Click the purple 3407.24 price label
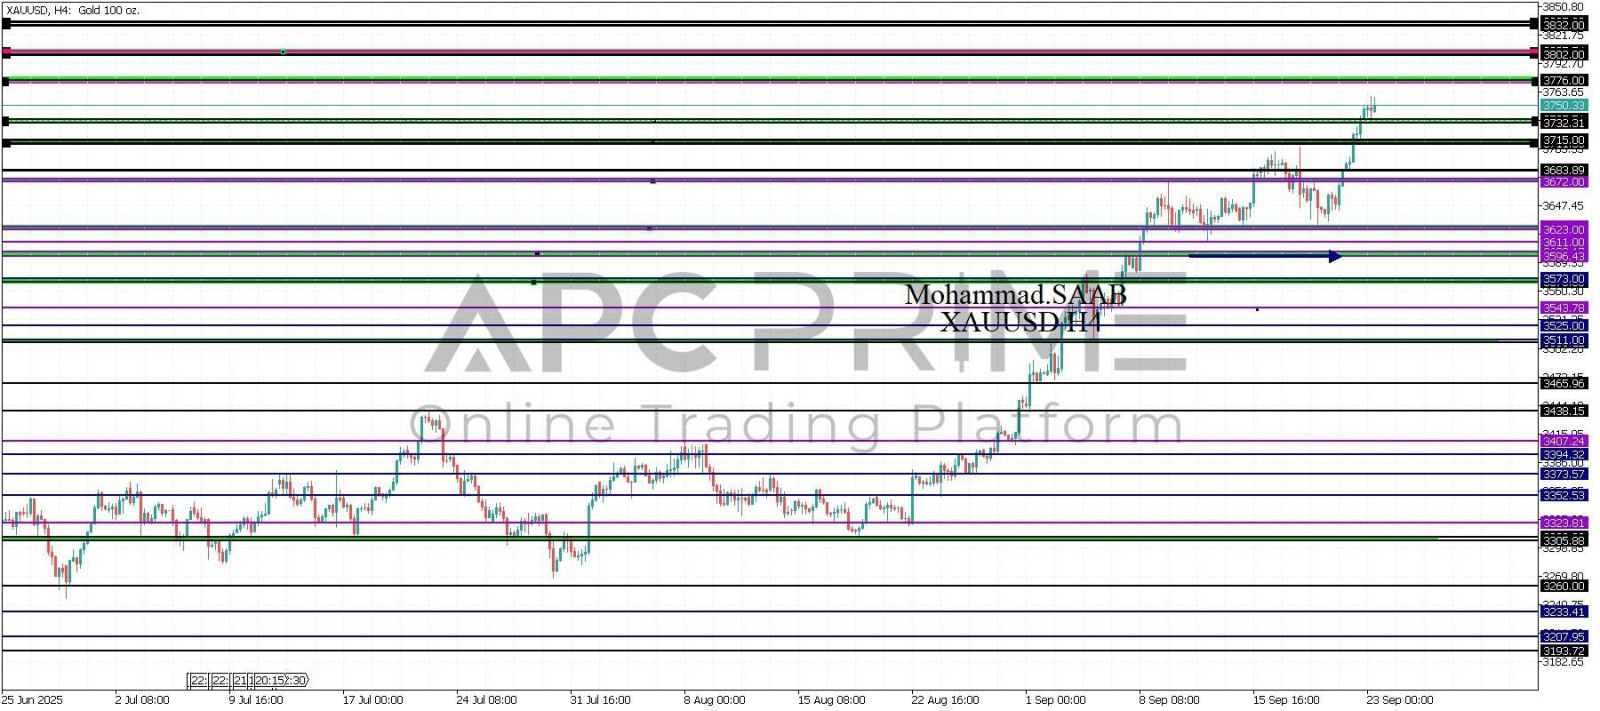Image resolution: width=1600 pixels, height=711 pixels. click(1563, 441)
